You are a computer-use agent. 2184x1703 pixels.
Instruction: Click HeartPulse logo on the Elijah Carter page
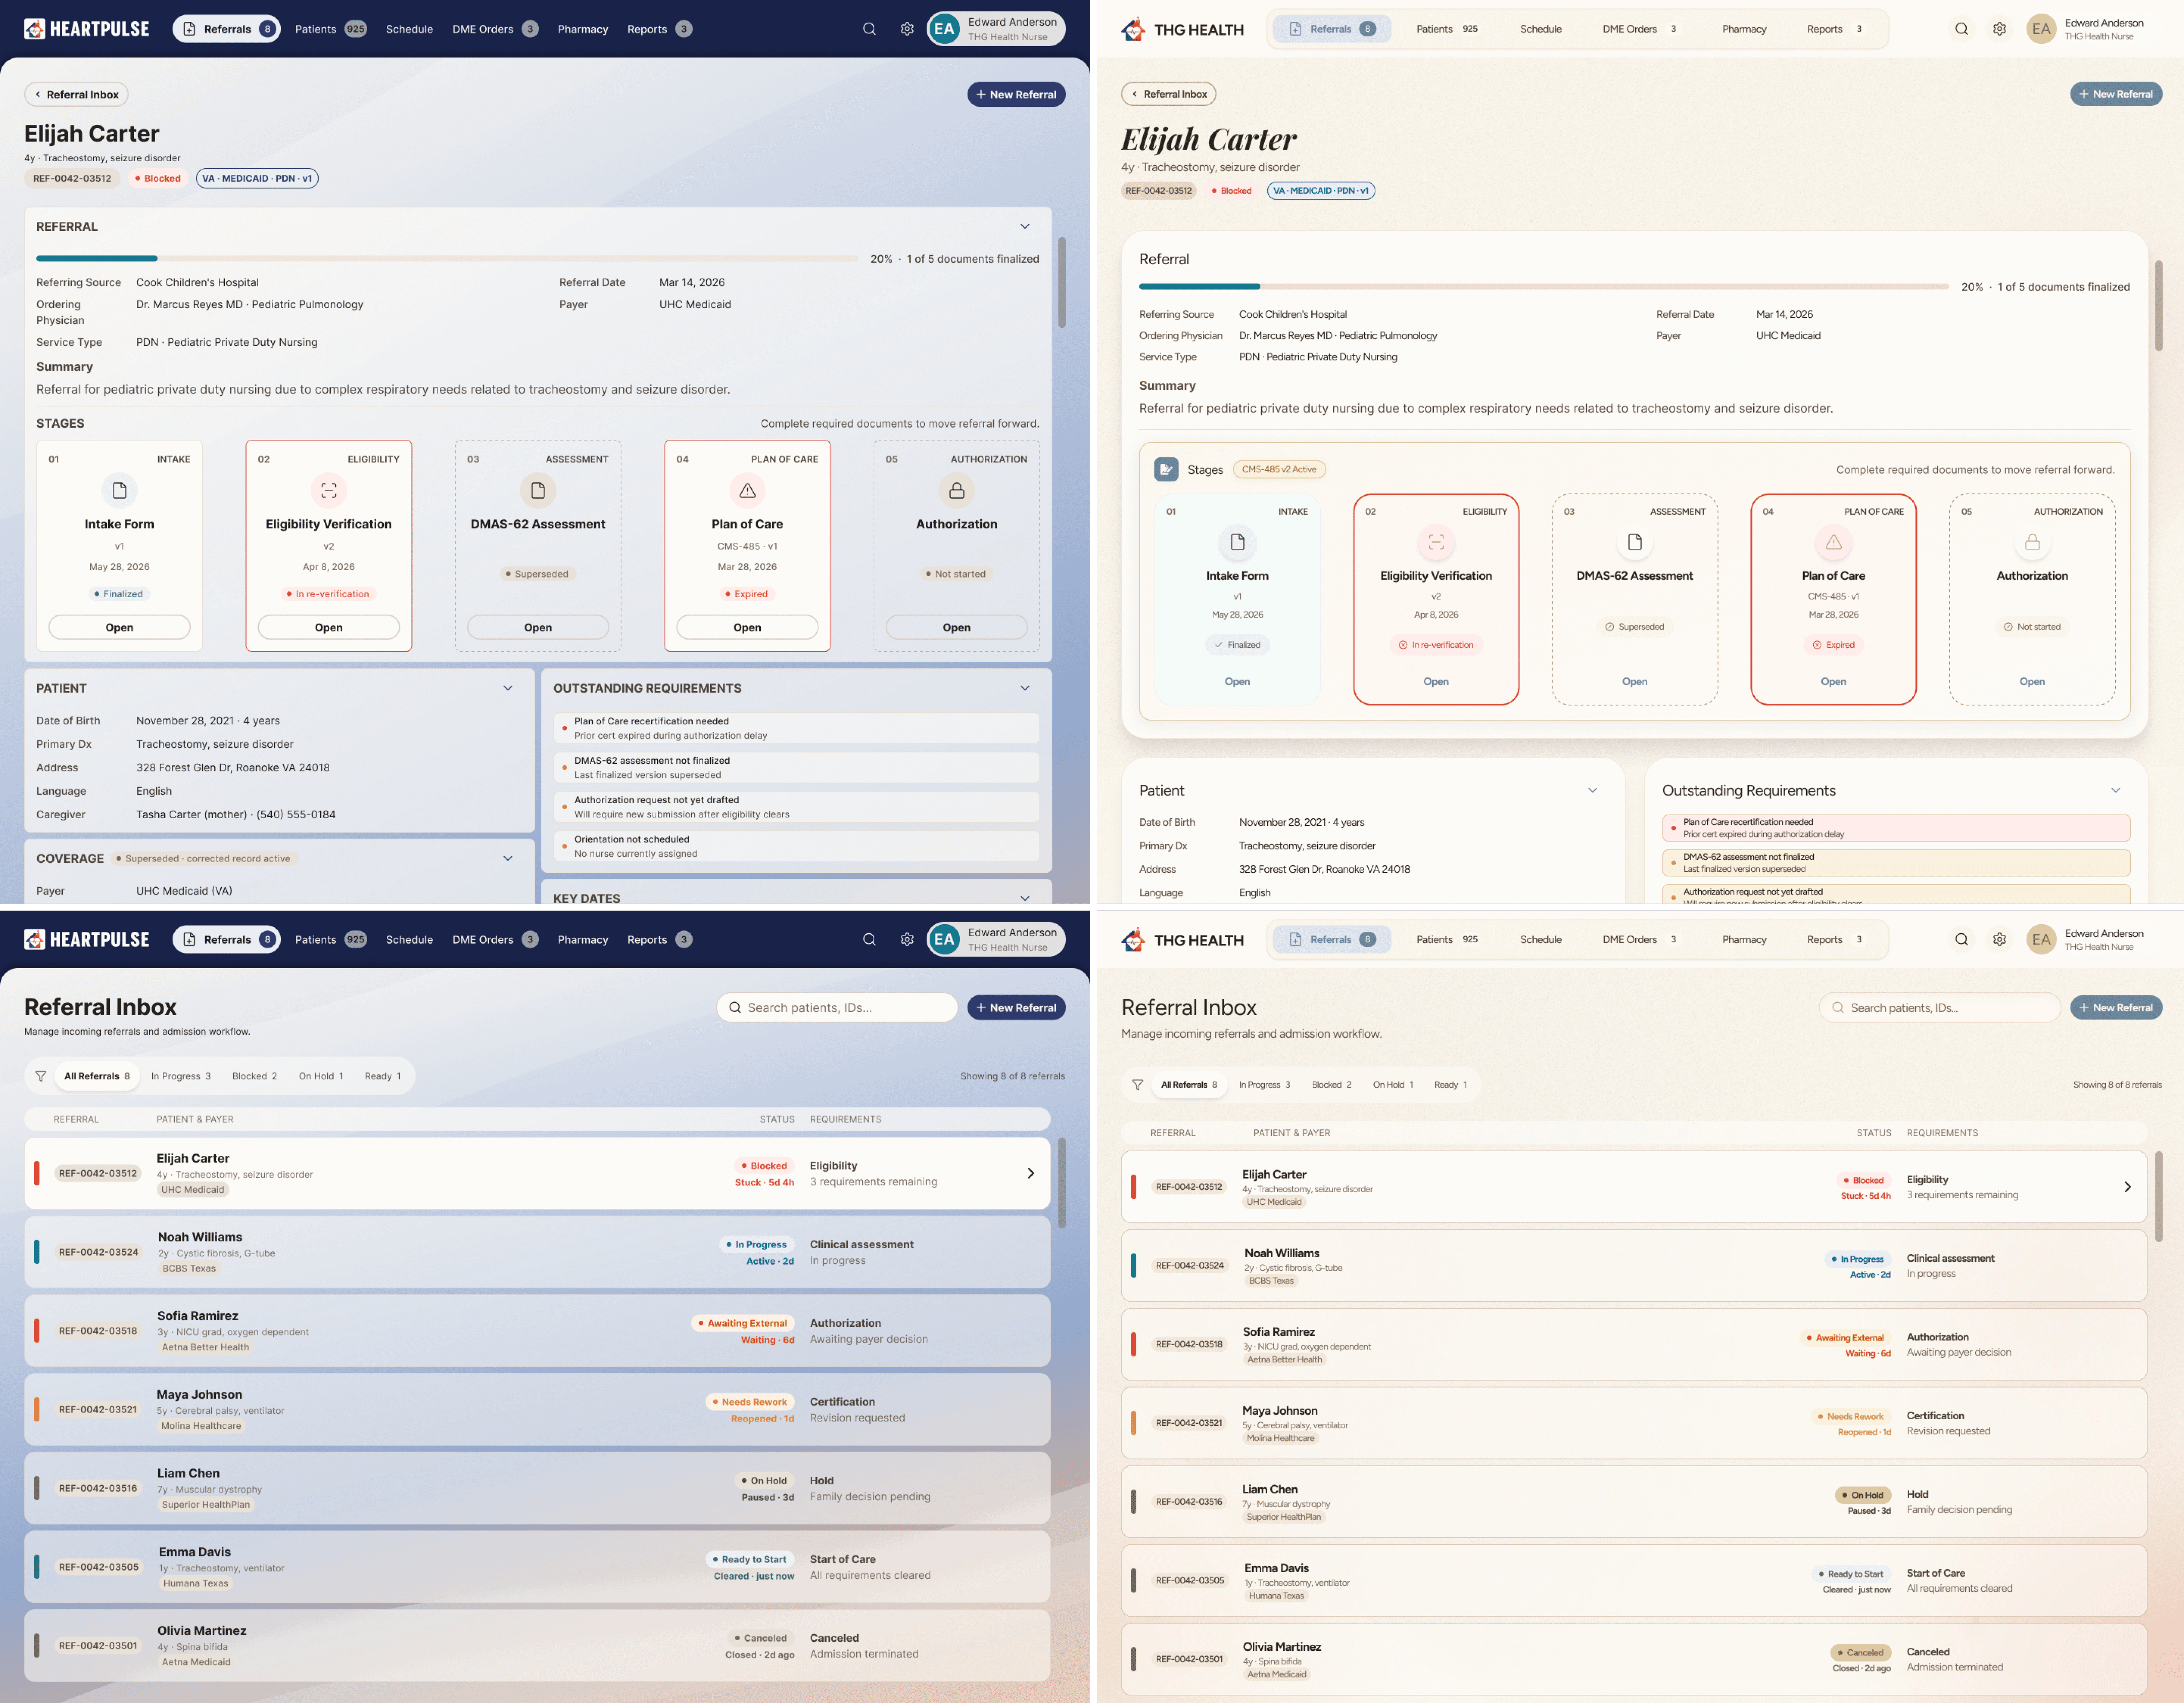pos(87,29)
